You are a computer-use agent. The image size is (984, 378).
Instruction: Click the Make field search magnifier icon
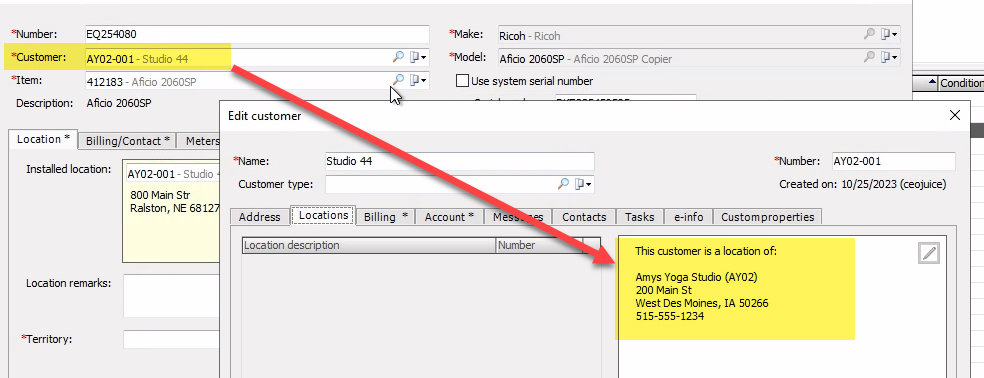pos(869,34)
